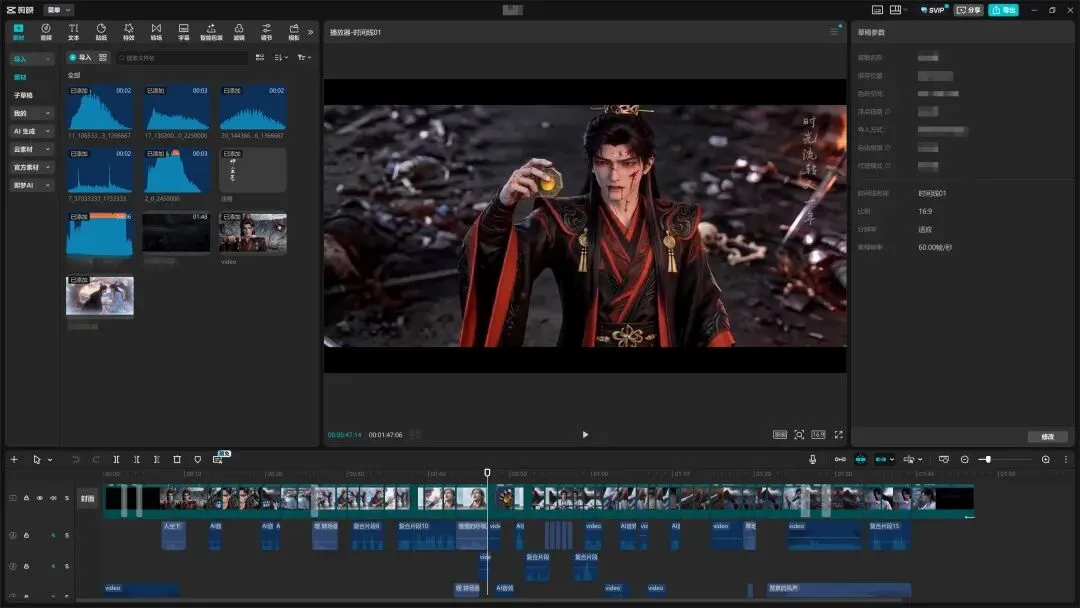
Task: Play the video in the preview player
Action: [585, 435]
